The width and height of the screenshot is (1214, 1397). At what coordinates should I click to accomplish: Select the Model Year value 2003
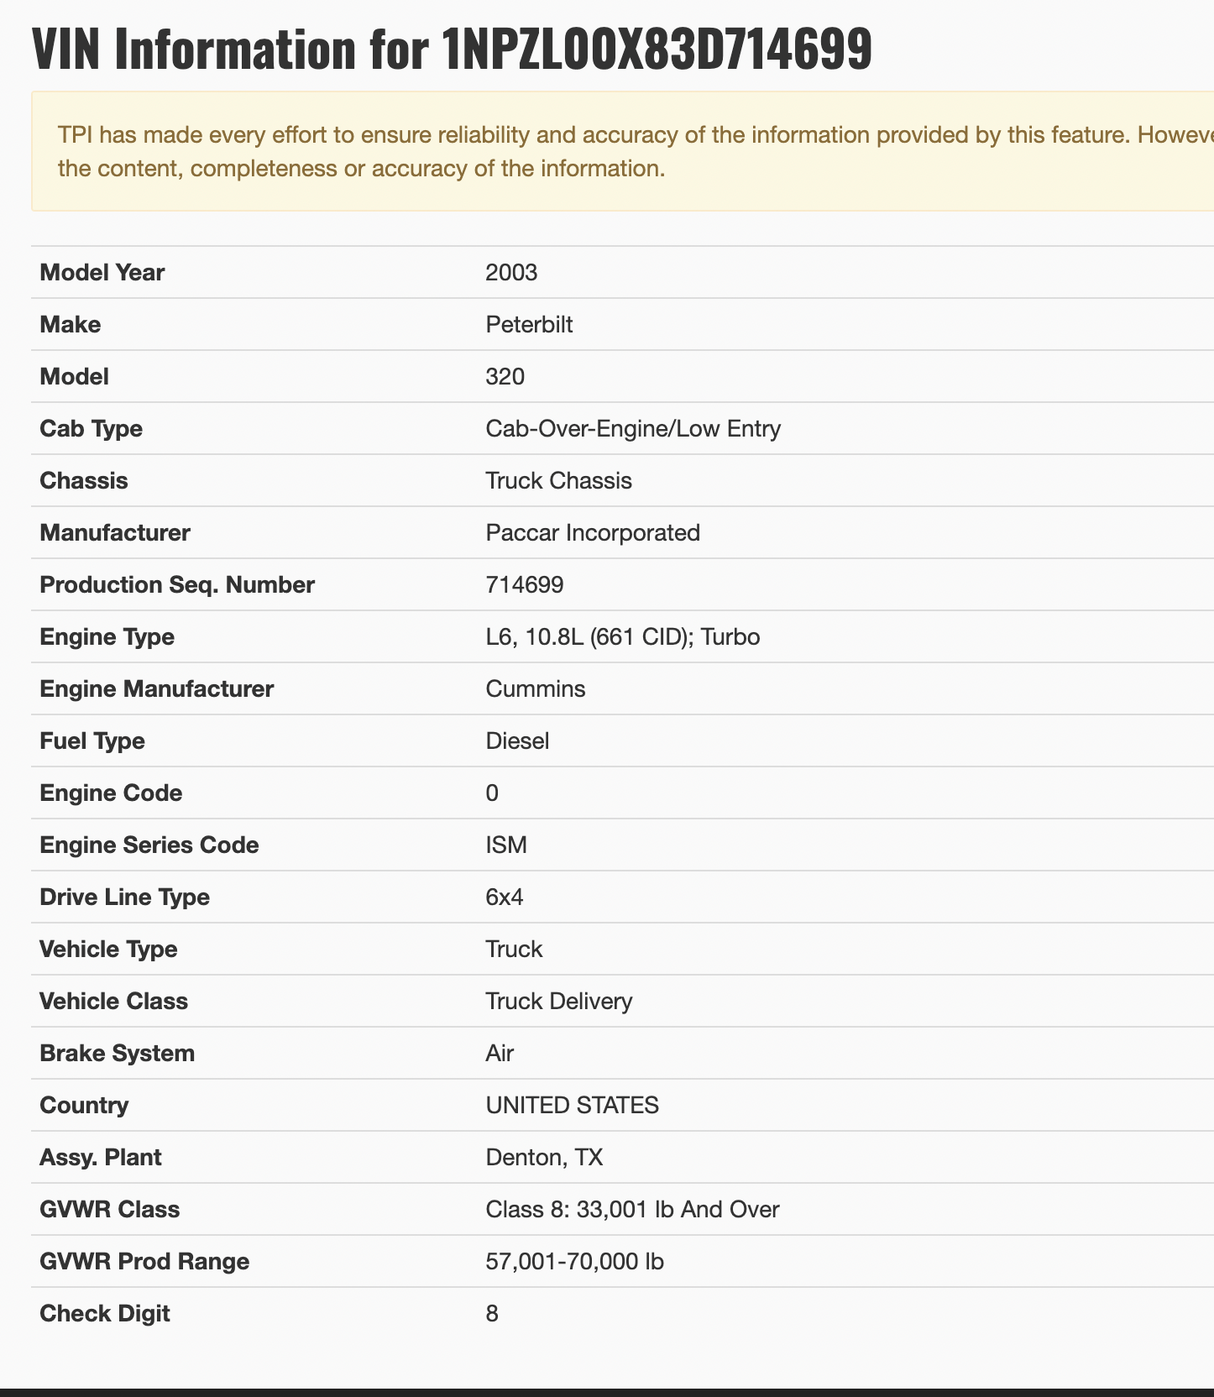(511, 272)
